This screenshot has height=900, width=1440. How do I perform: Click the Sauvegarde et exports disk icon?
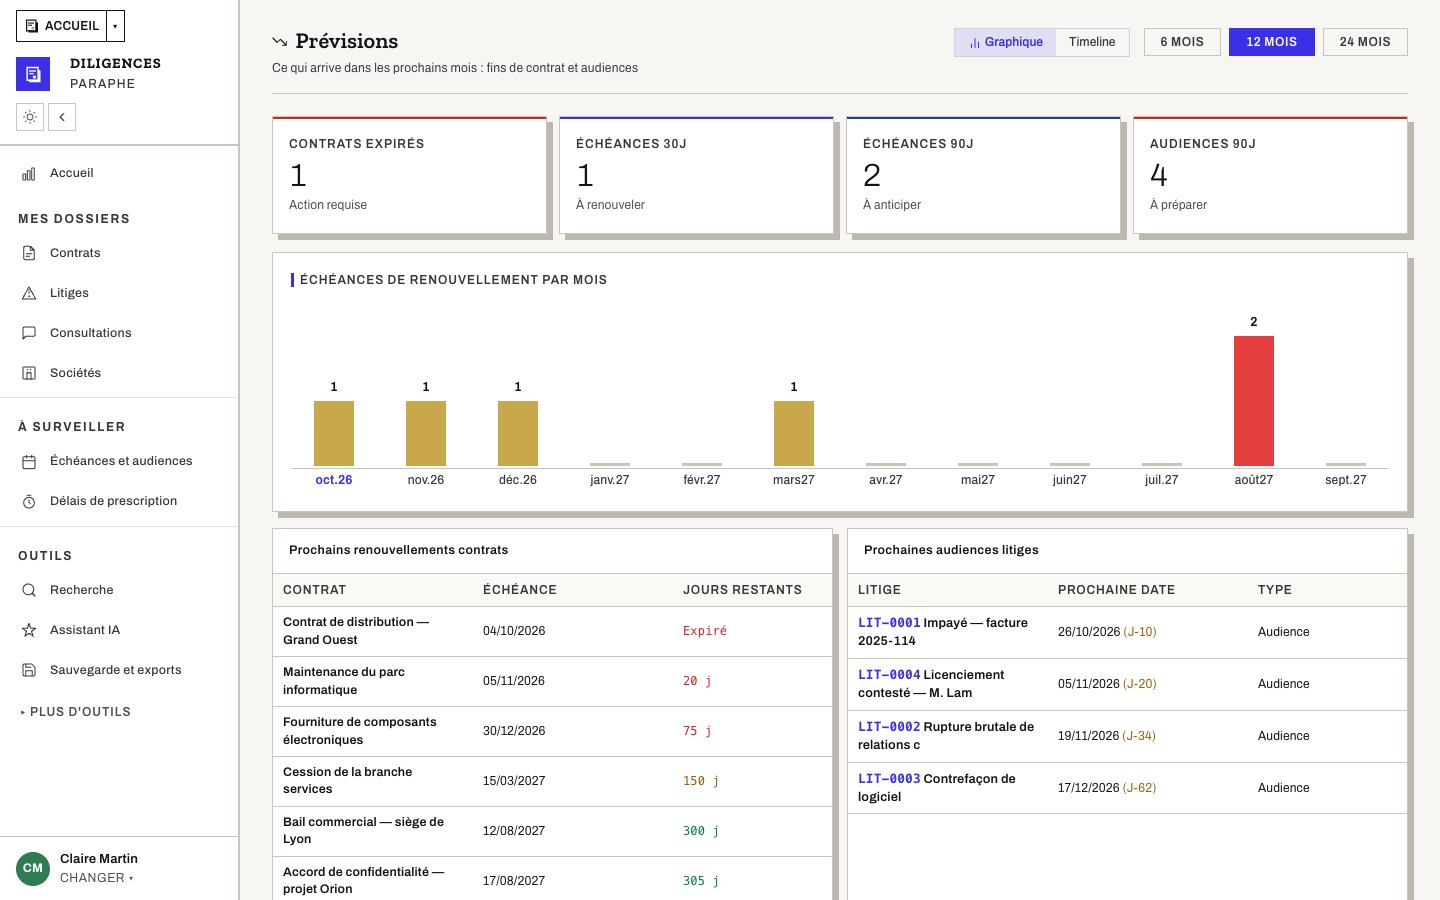tap(29, 670)
